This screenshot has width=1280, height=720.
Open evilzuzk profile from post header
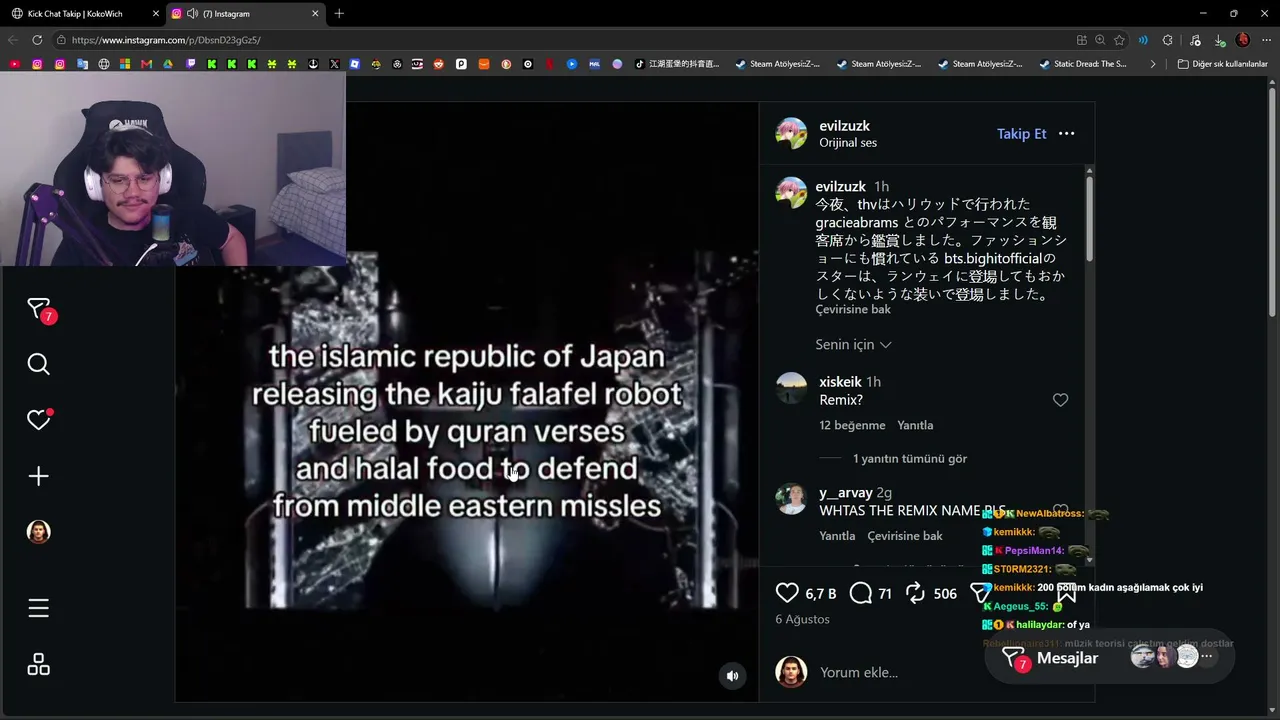tap(844, 126)
